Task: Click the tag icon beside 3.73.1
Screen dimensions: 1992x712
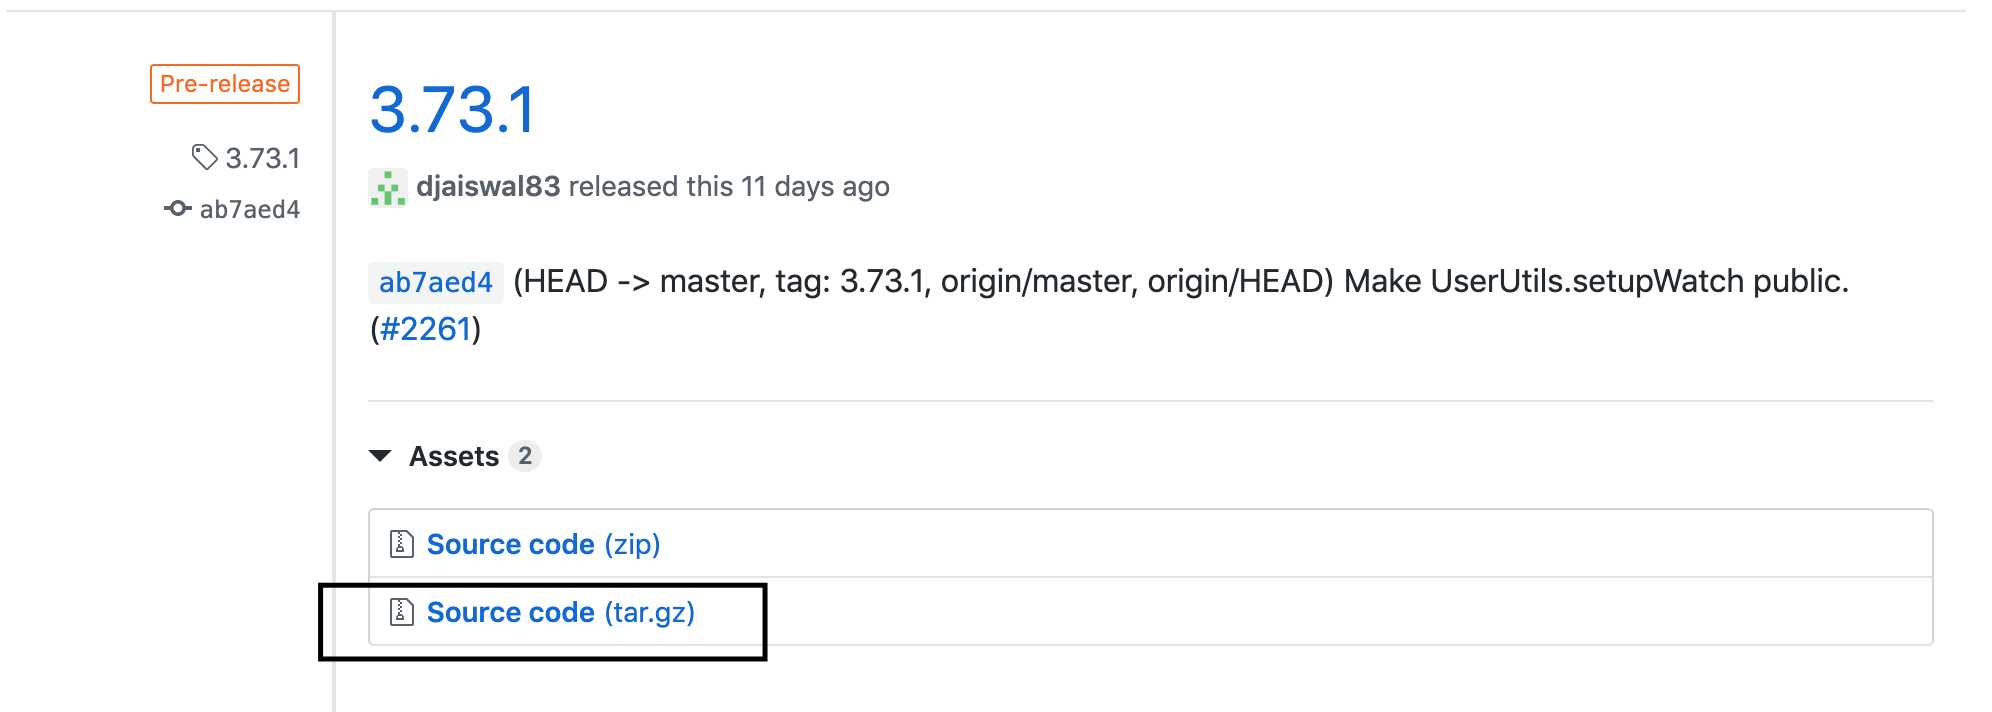Action: (204, 157)
